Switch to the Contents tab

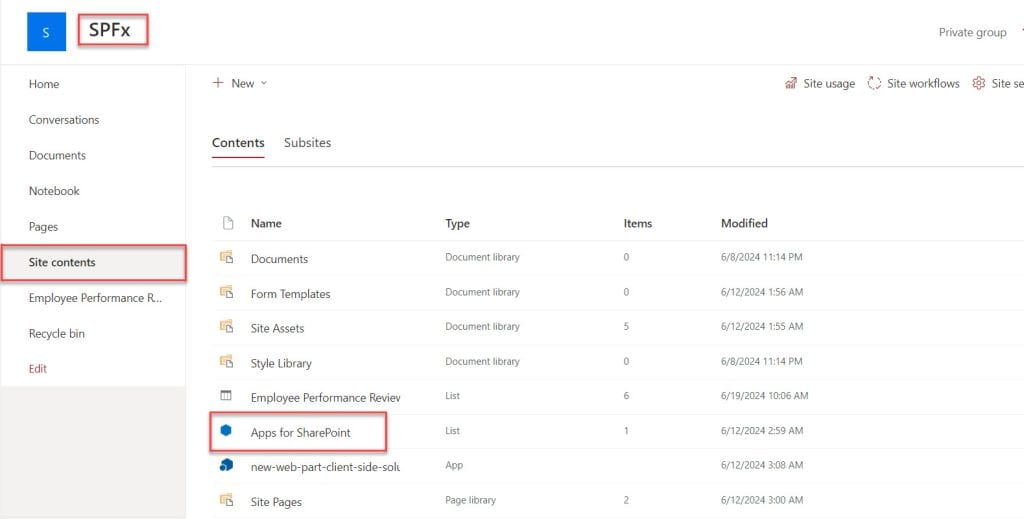pos(238,142)
